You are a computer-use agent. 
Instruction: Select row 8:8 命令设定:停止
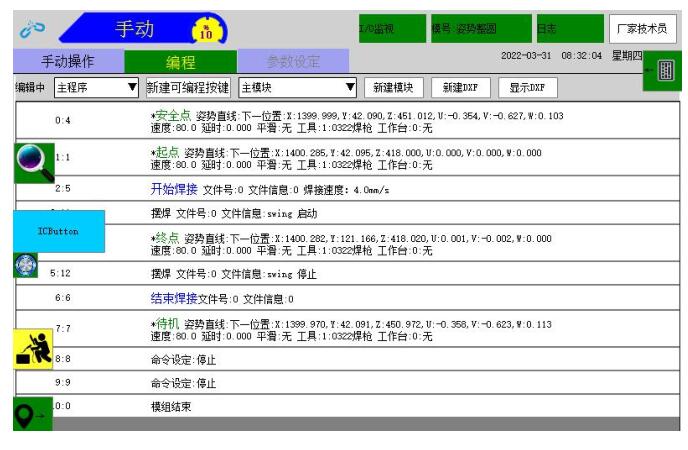click(x=348, y=359)
